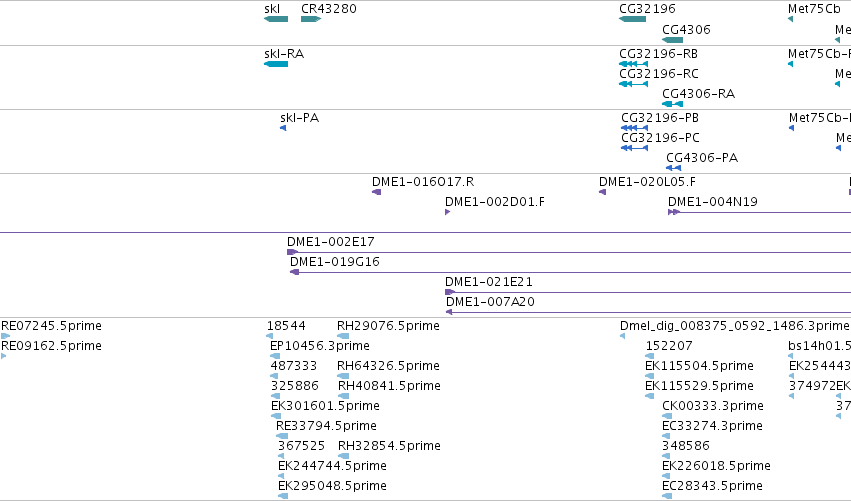Select the blue CDS glyph beneath CG32196-PB

pos(634,128)
